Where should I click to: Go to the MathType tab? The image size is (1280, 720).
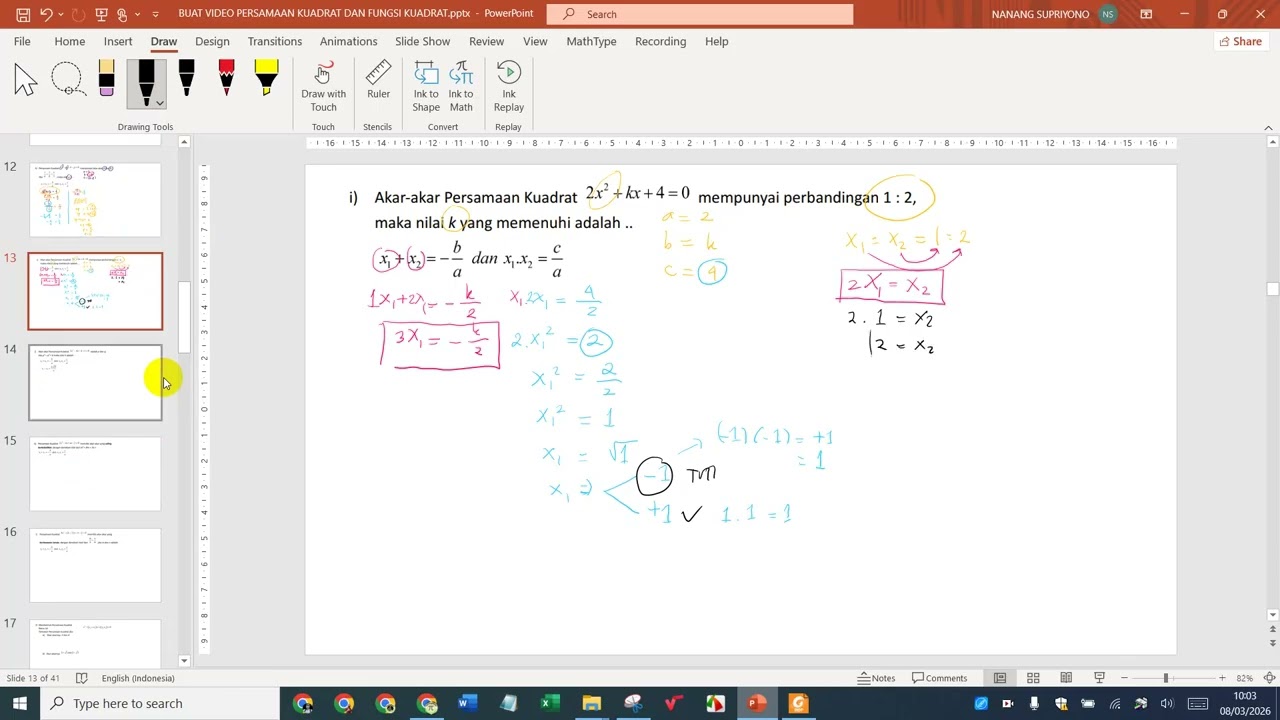(591, 41)
